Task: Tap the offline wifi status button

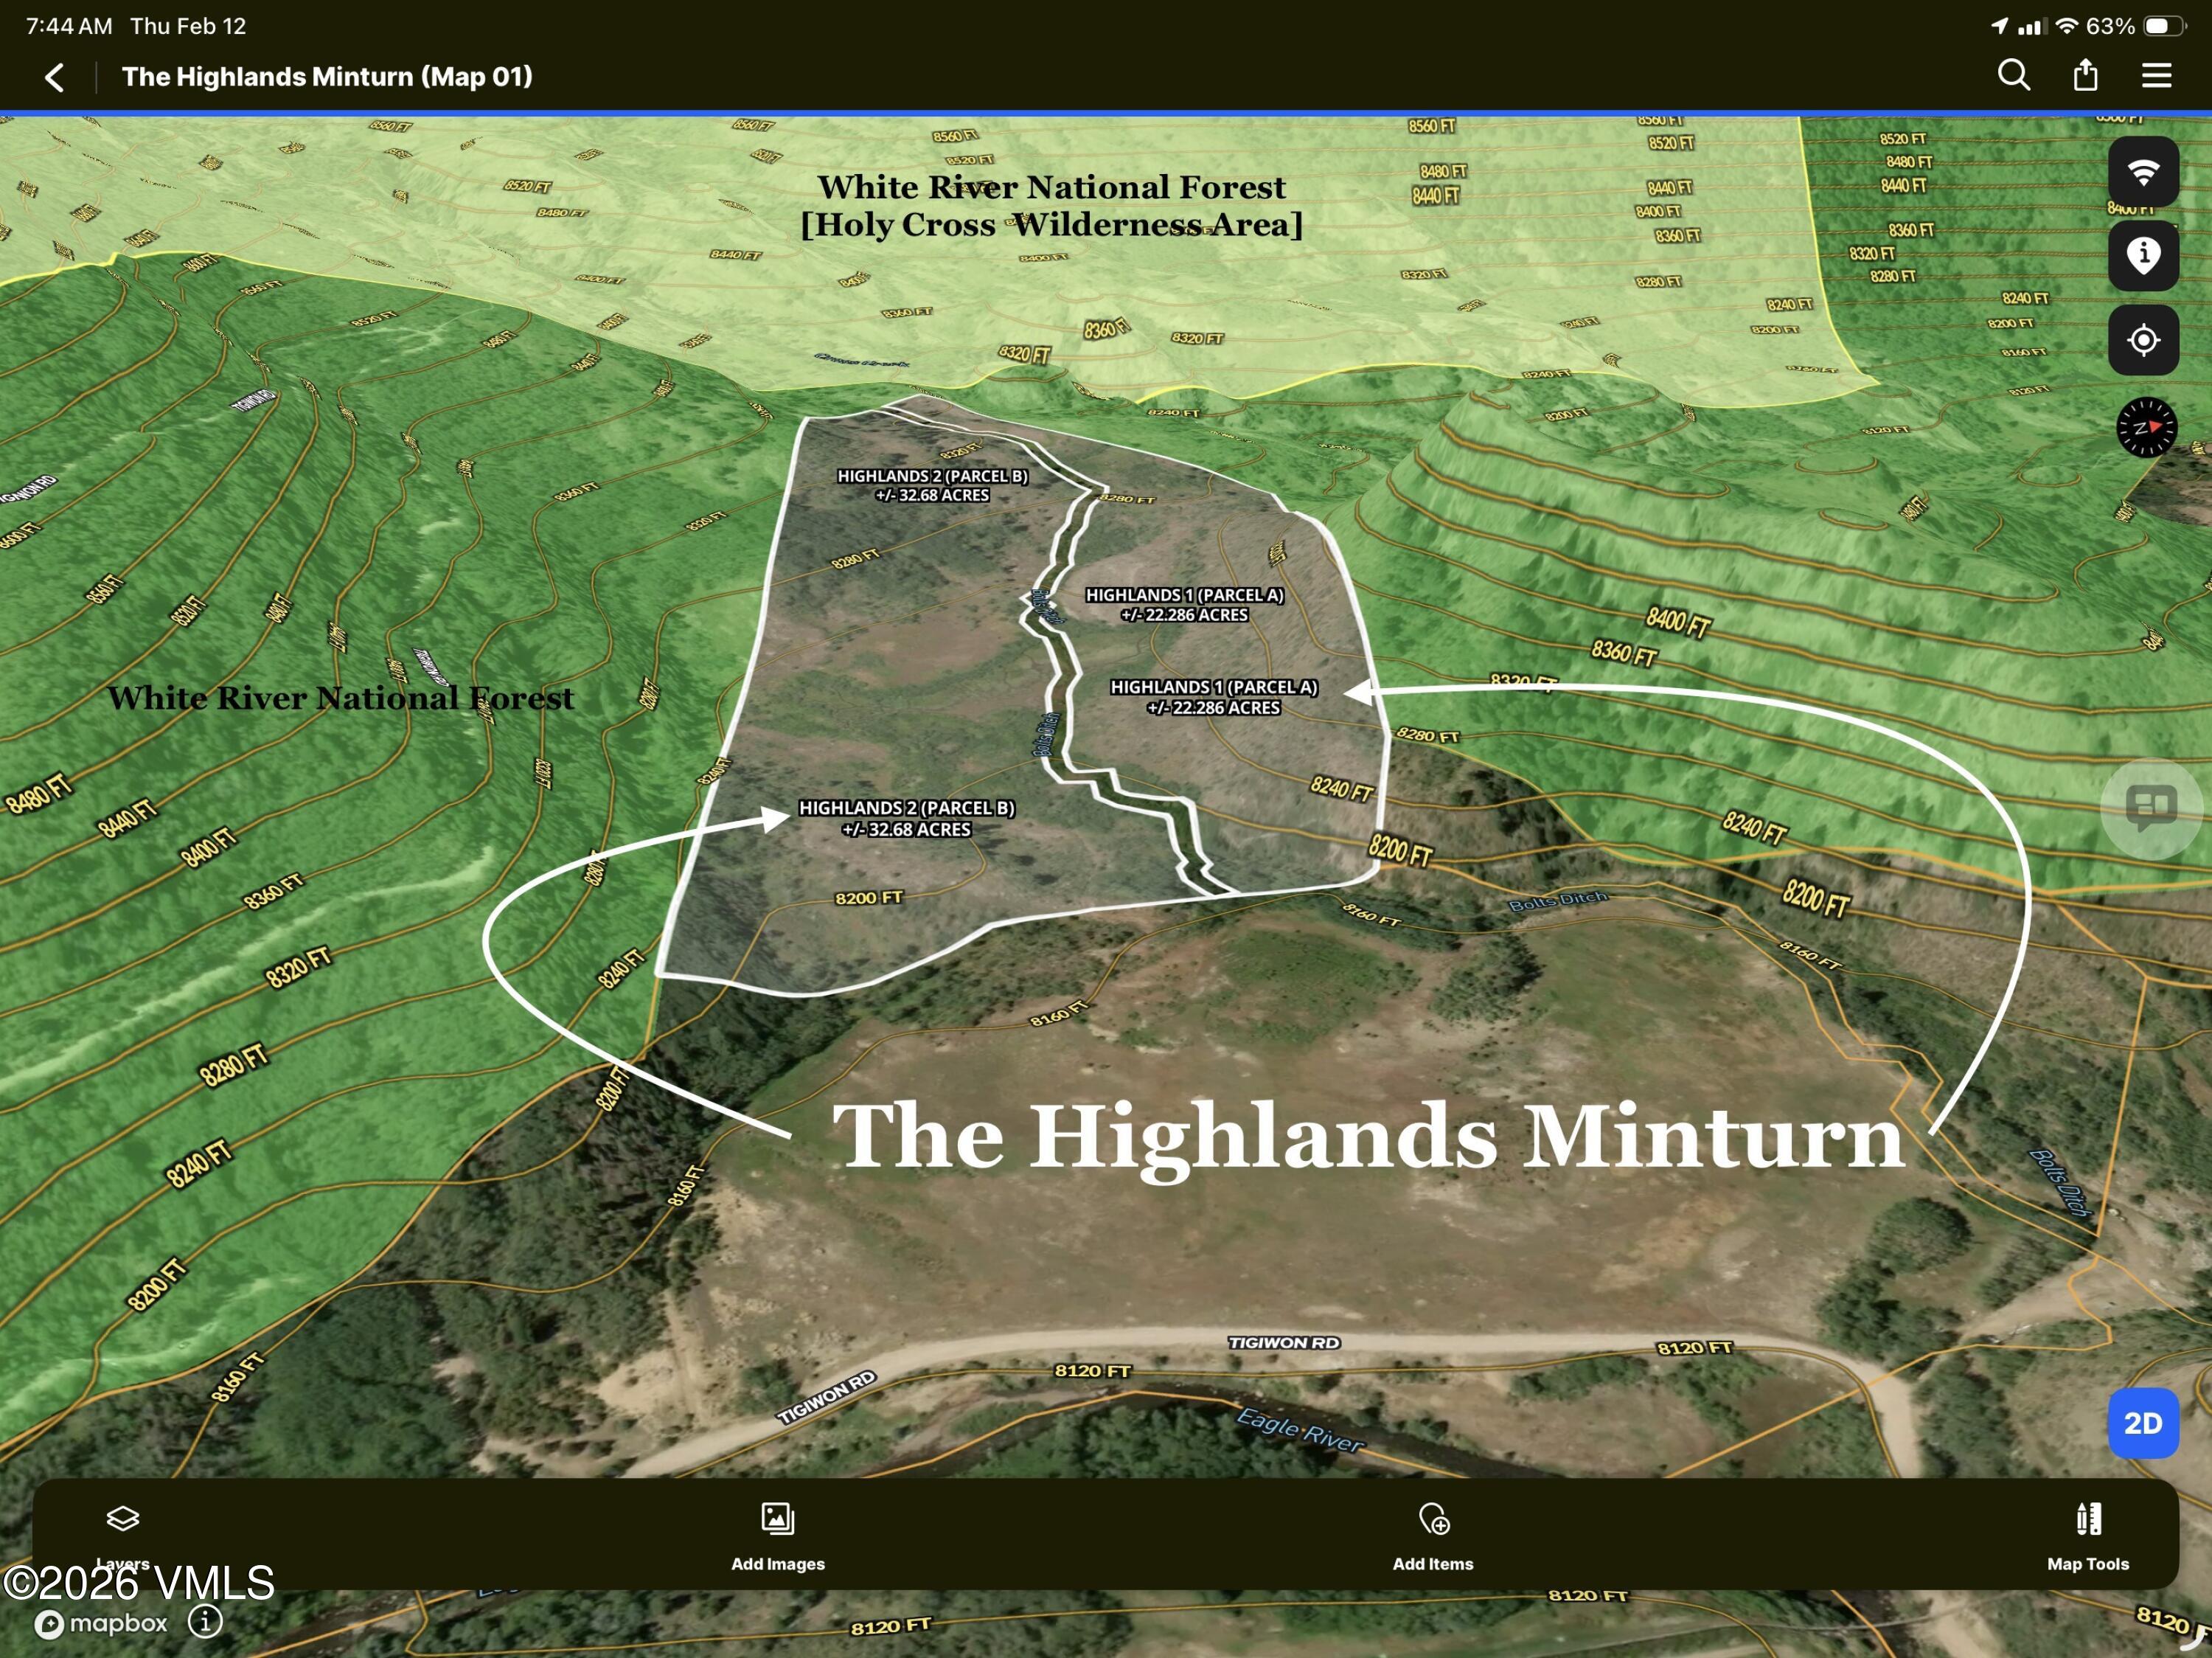Action: coord(2143,171)
